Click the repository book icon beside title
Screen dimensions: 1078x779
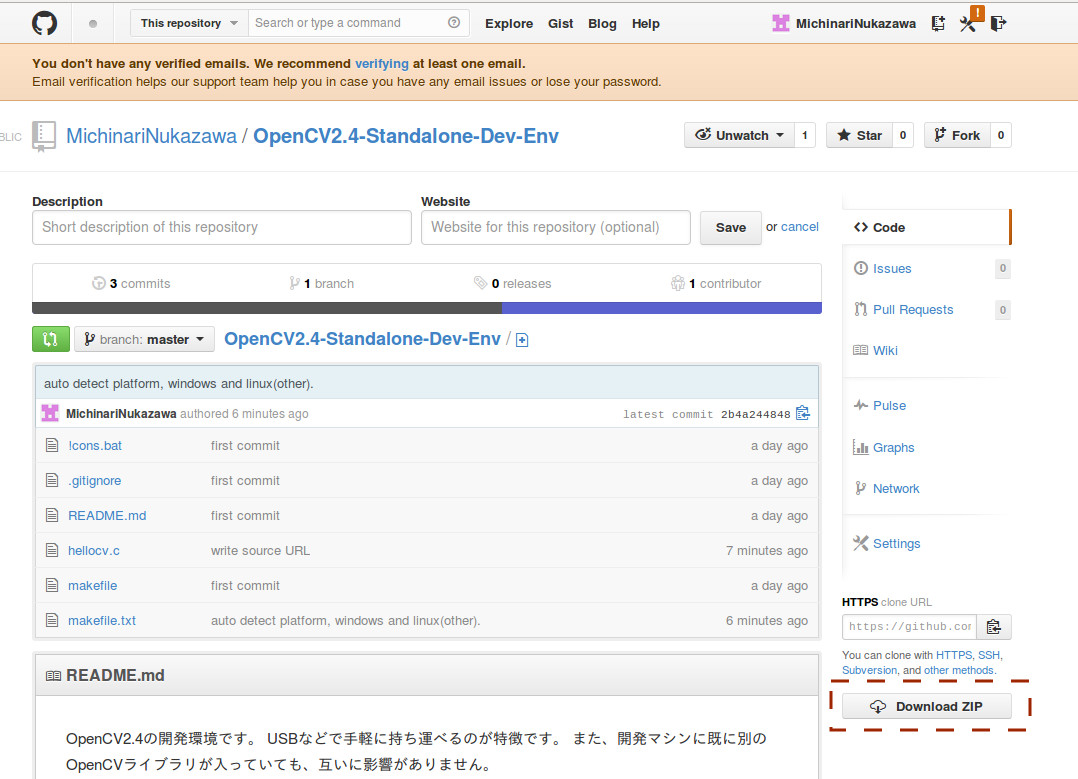(x=44, y=136)
